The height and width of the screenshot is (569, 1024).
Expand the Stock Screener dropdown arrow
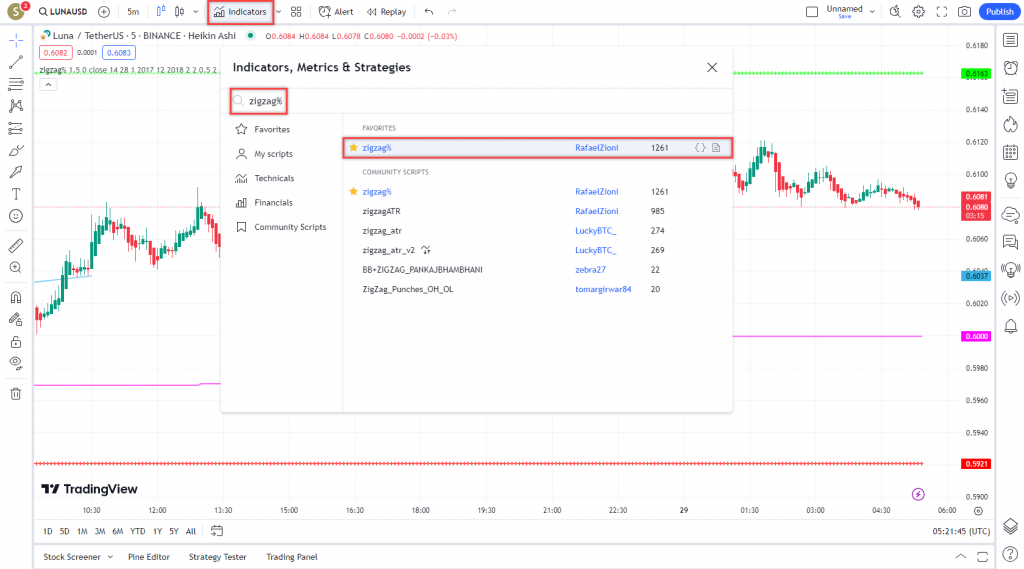[110, 557]
